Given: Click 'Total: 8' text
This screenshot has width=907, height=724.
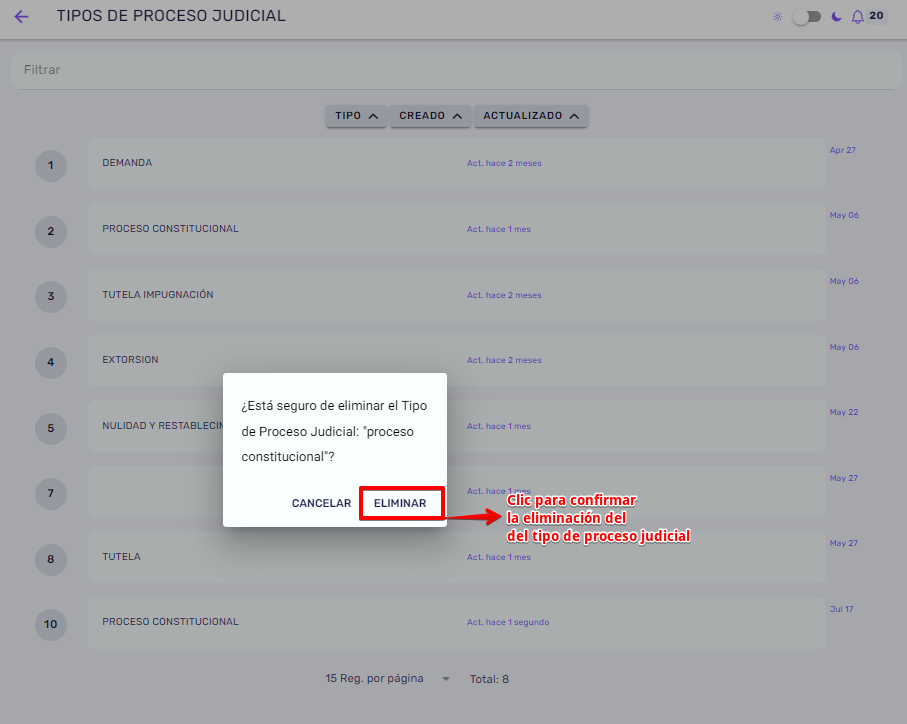Looking at the screenshot, I should click(489, 679).
